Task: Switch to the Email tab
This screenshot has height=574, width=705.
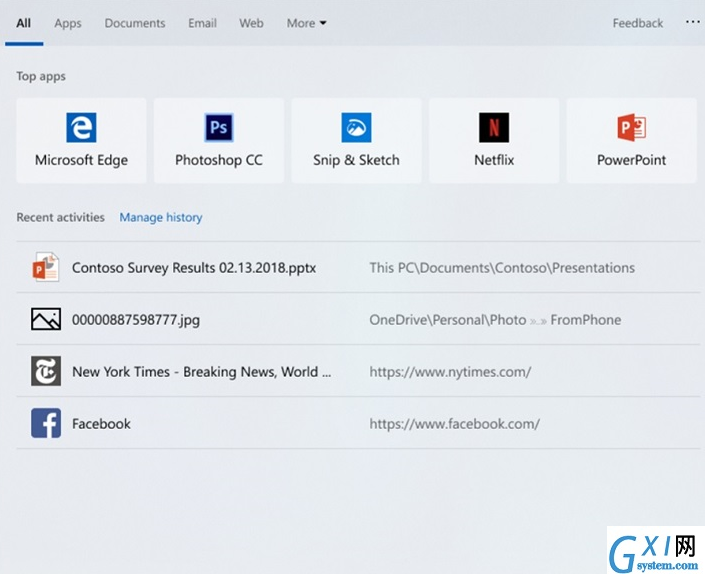Action: (202, 23)
